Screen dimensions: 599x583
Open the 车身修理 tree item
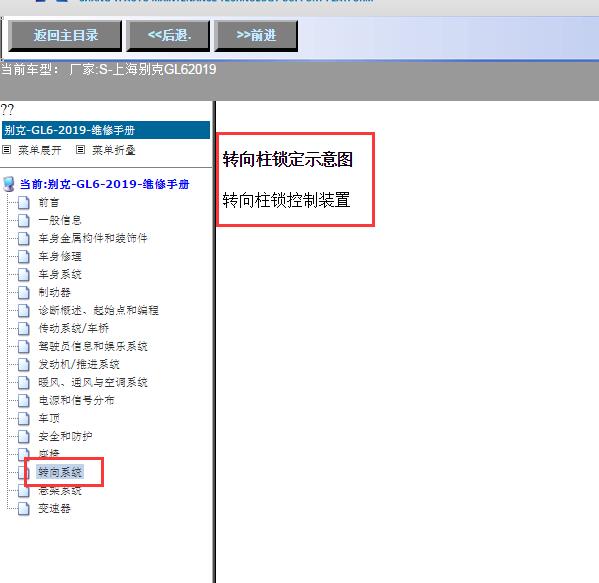pos(60,256)
